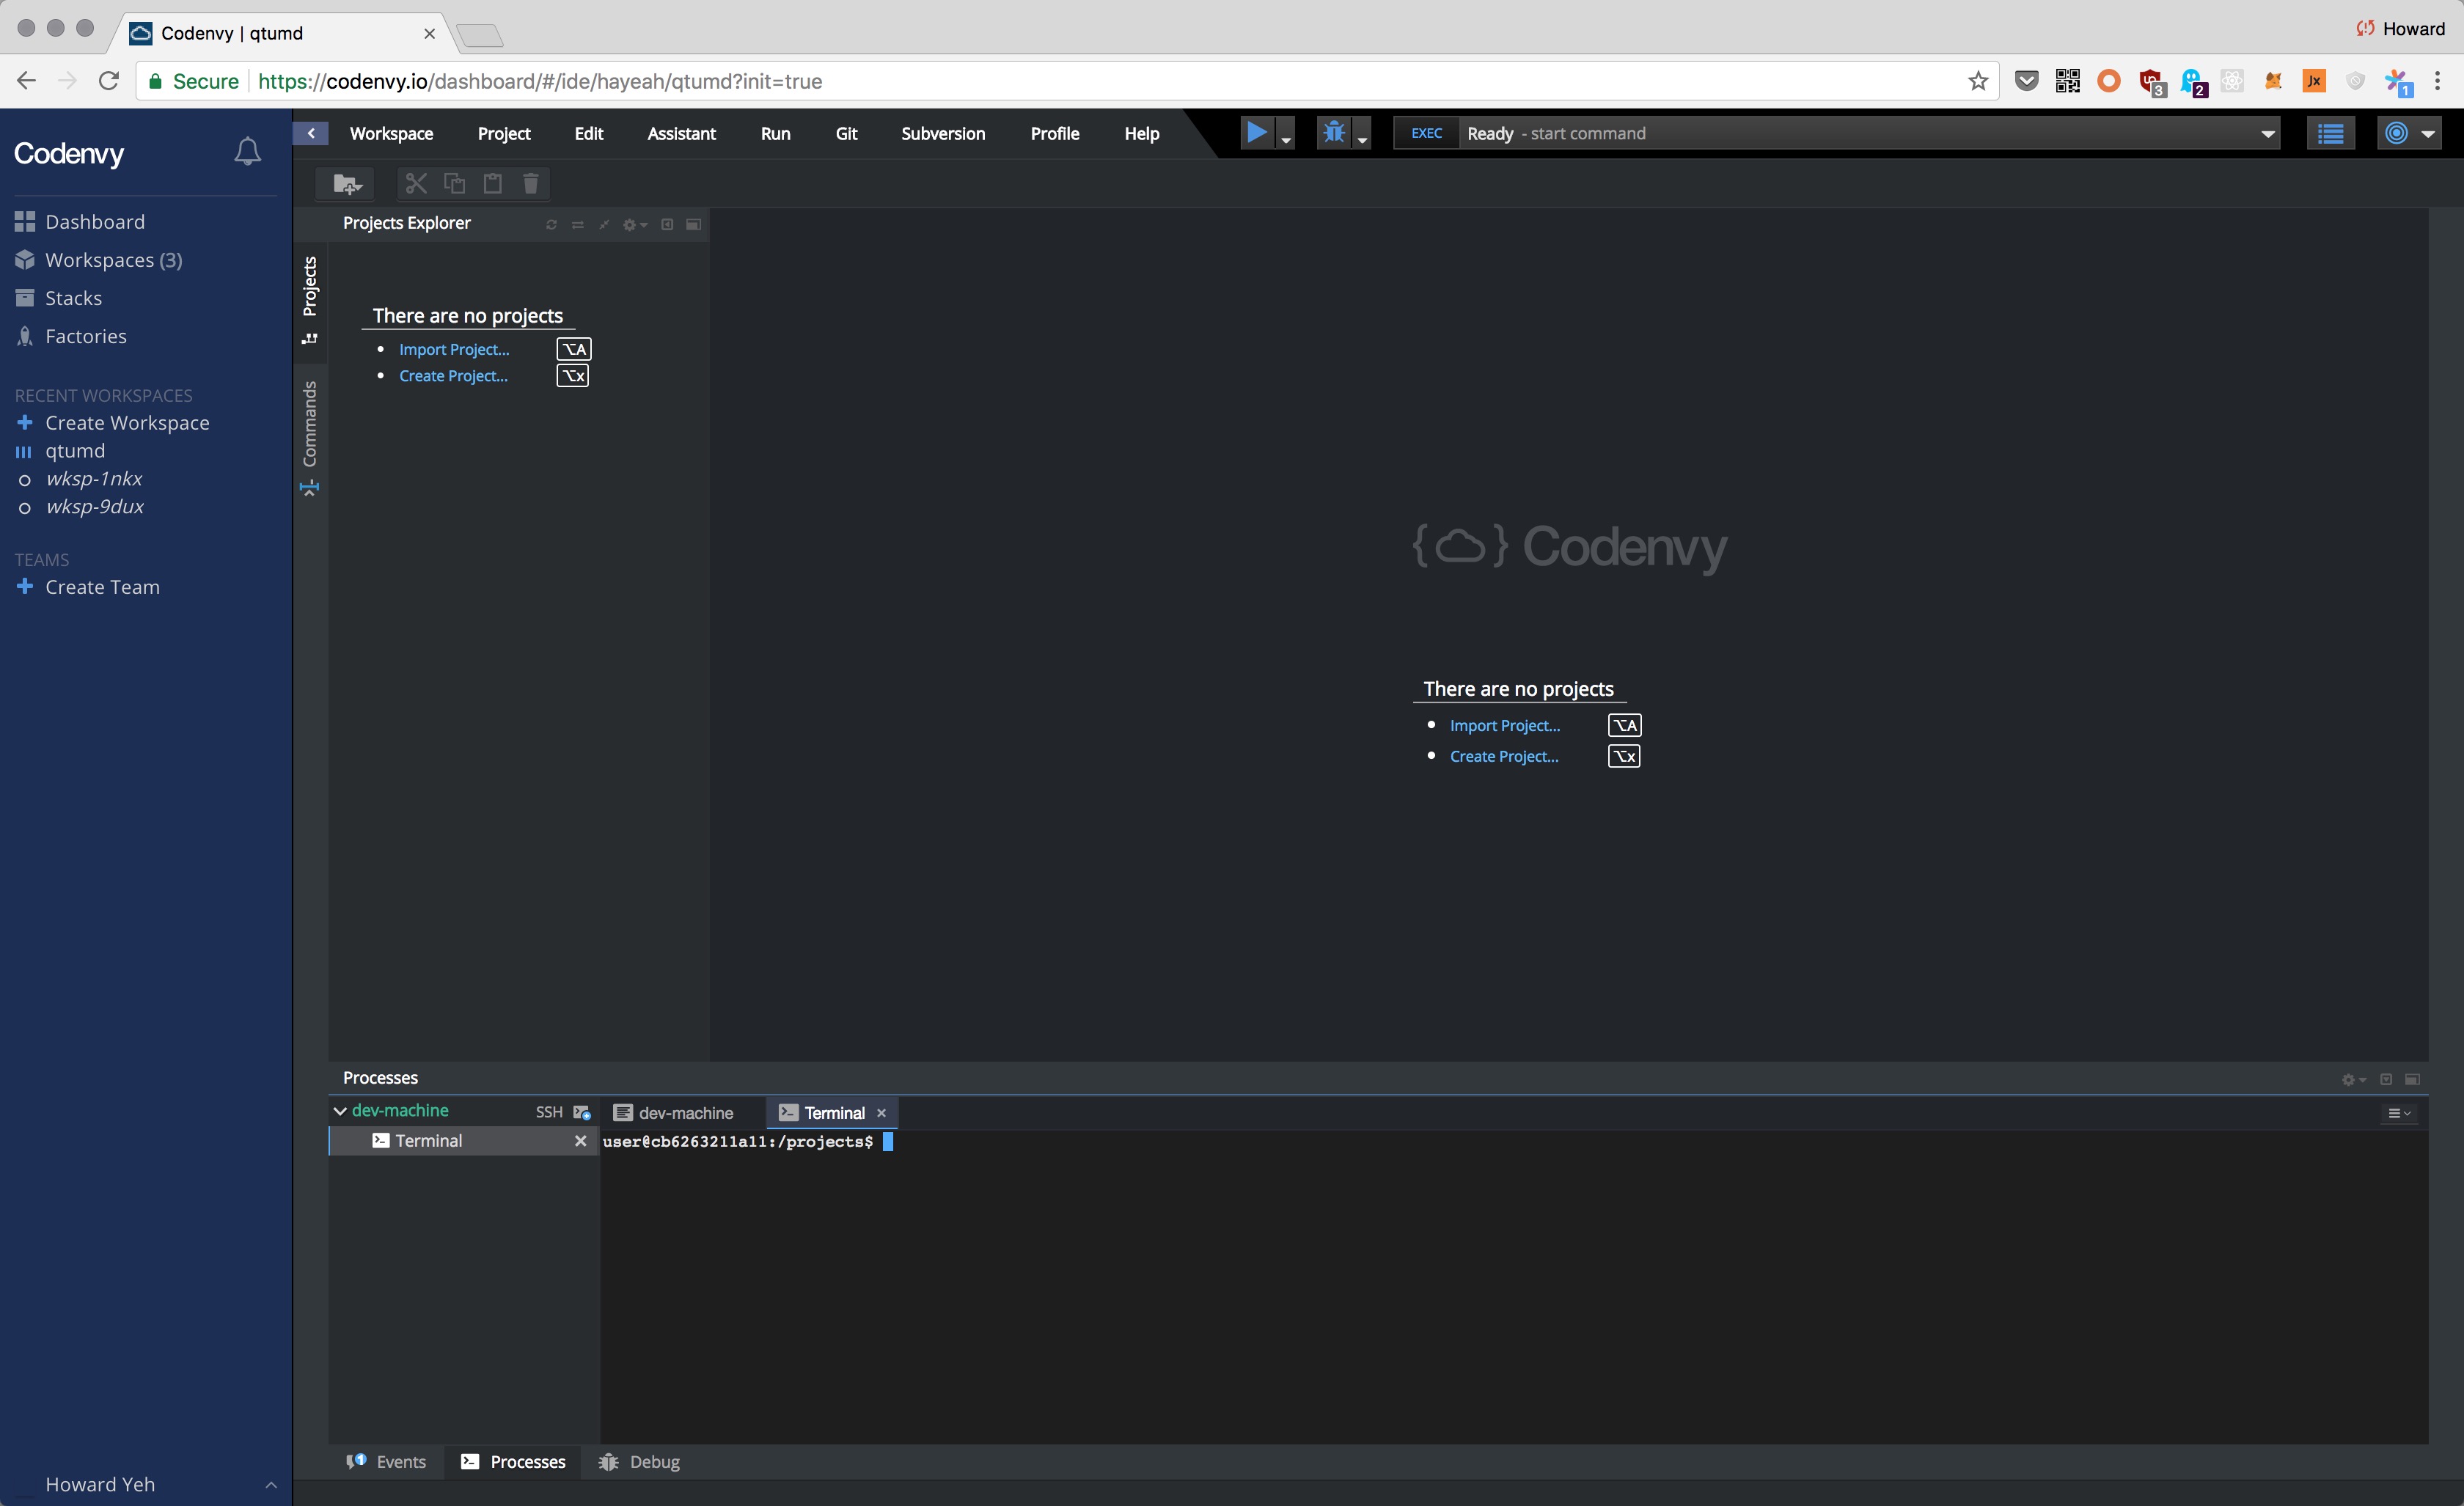Click collapse all icon in Projects Explorer
This screenshot has height=1506, width=2464.
pyautogui.click(x=604, y=225)
